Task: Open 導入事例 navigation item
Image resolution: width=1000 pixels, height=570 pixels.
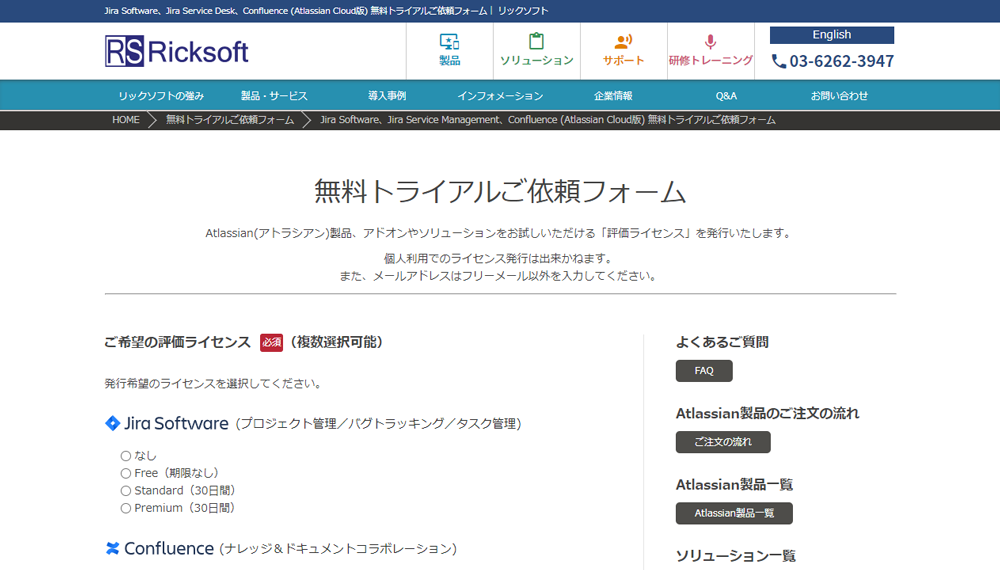Action: coord(387,96)
